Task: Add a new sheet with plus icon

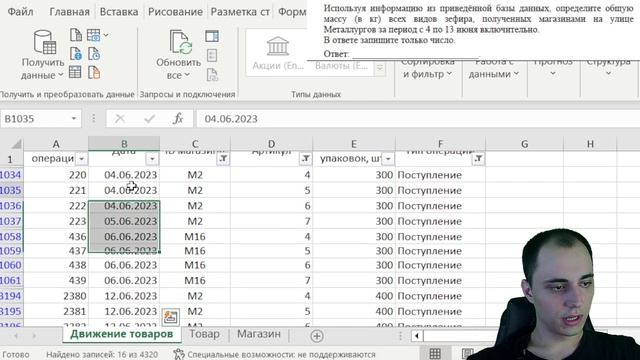Action: click(317, 336)
